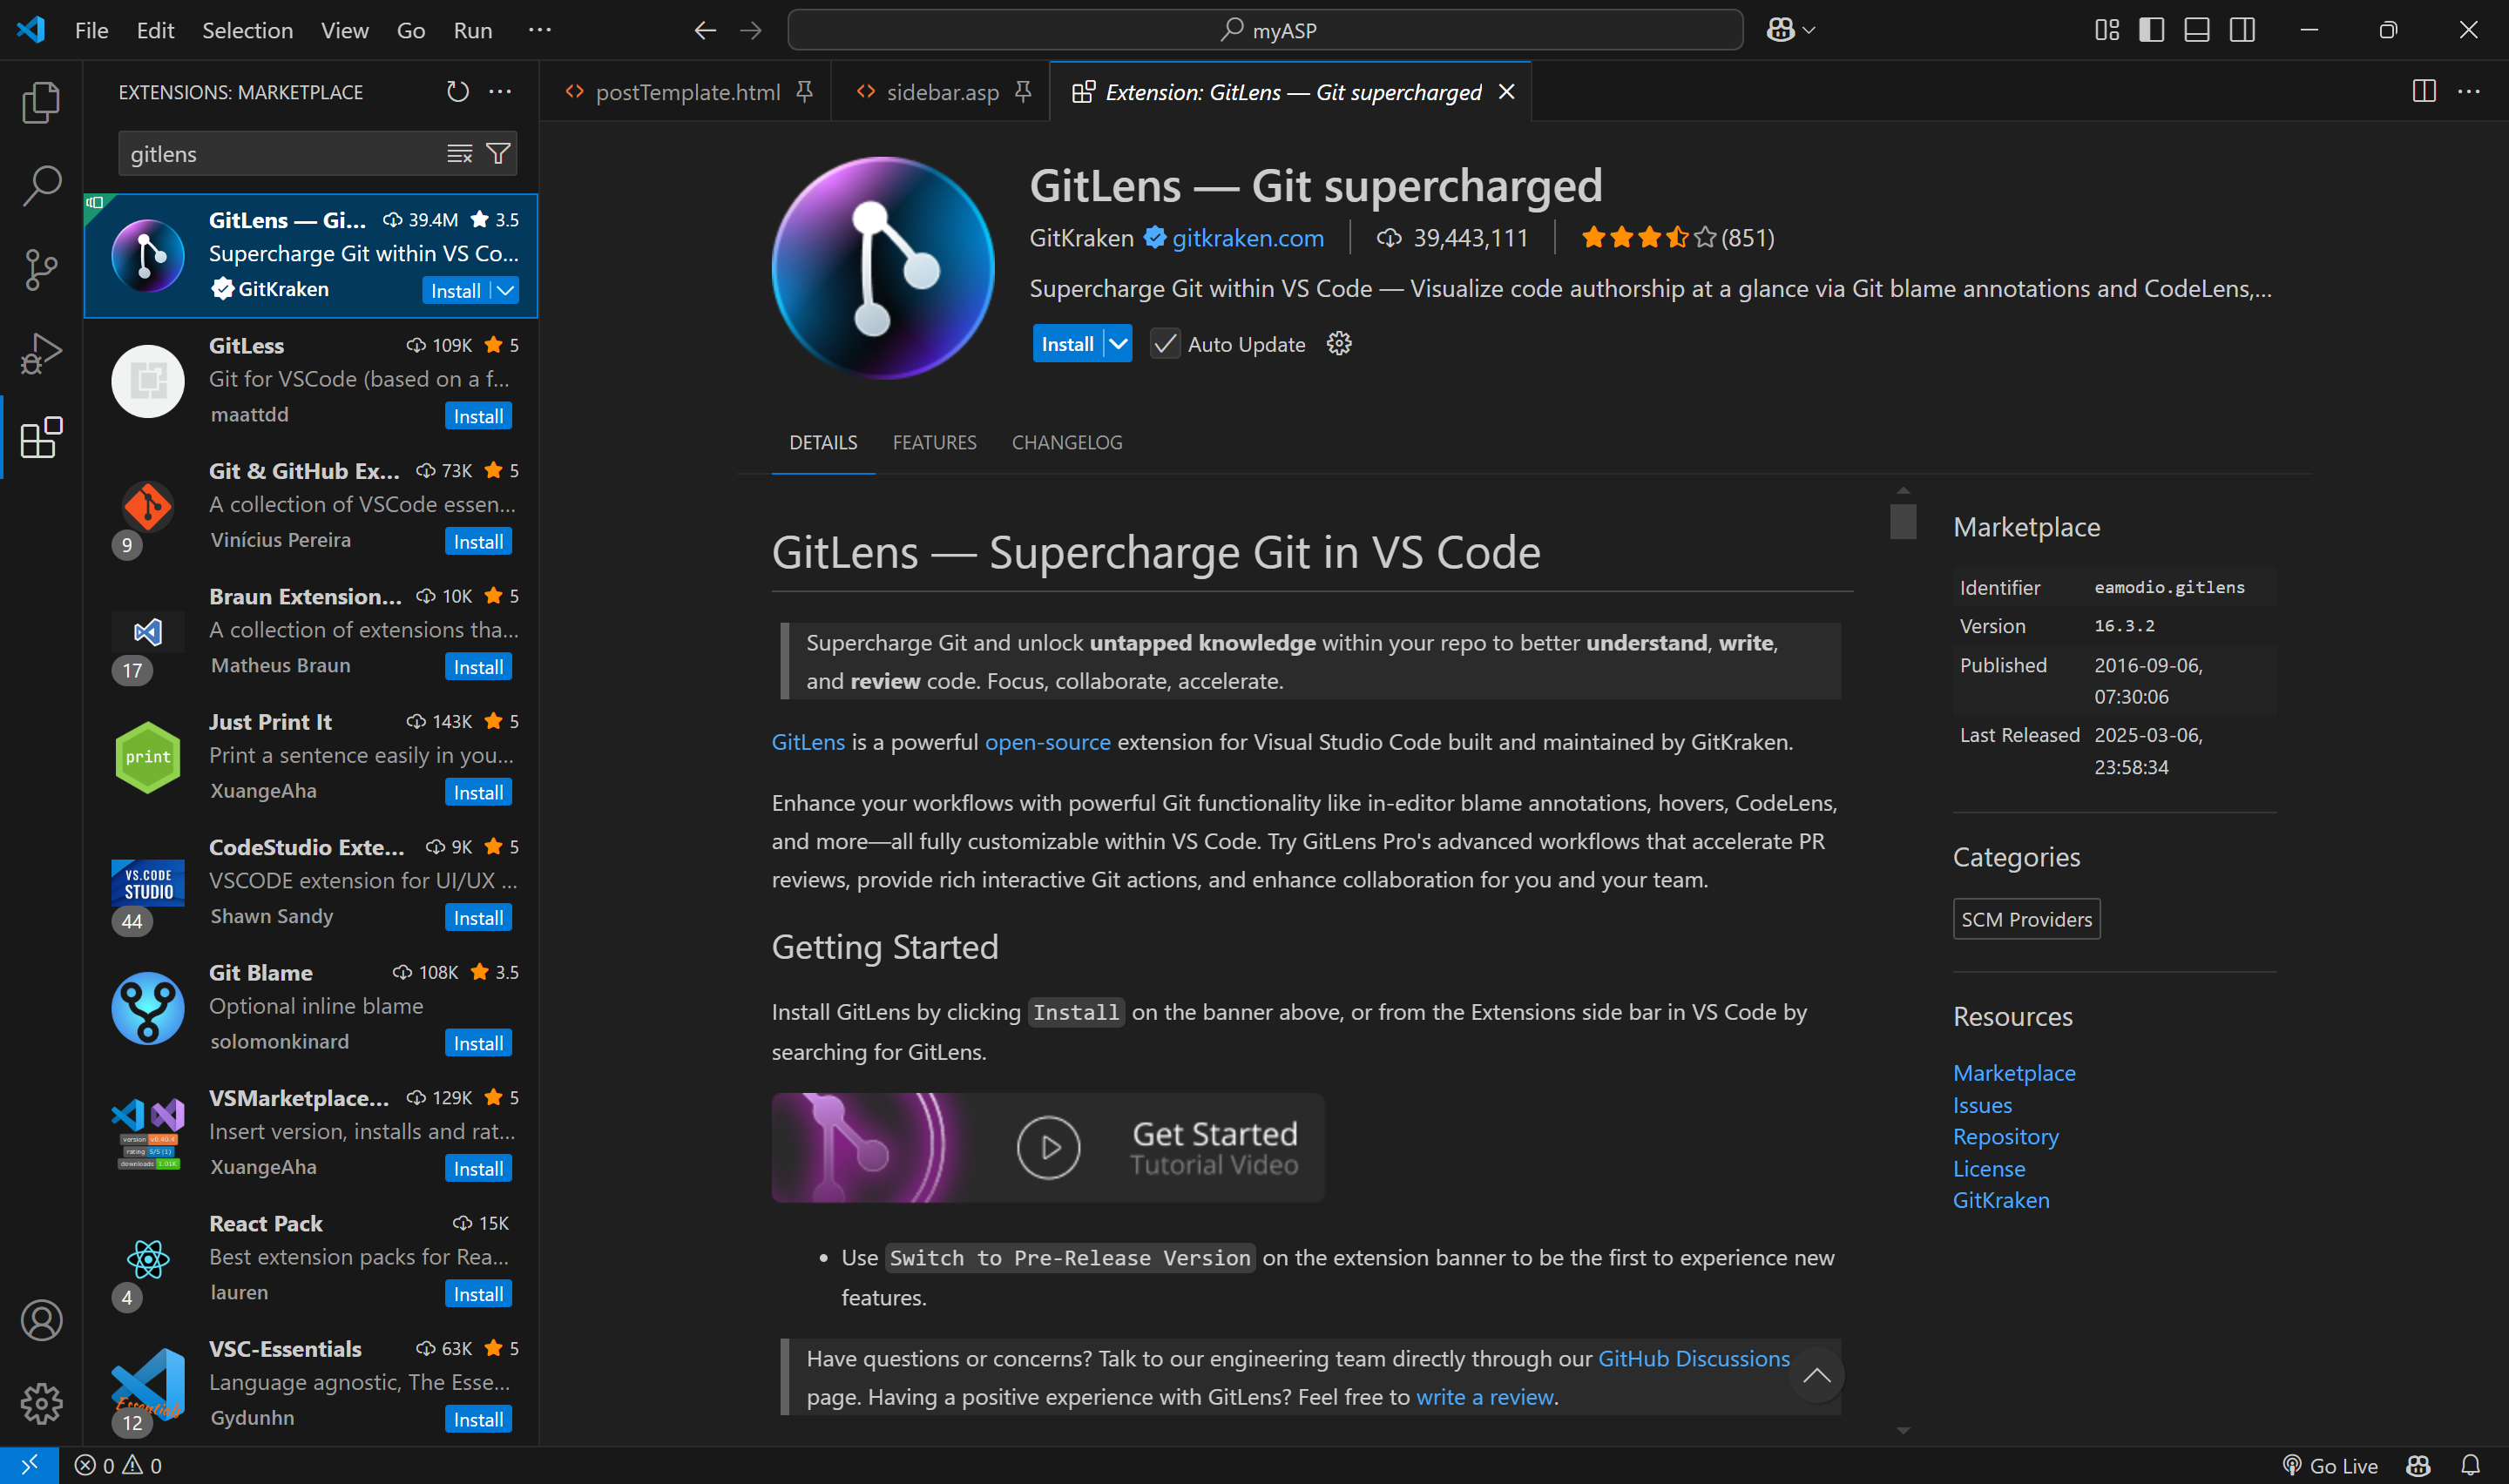Viewport: 2509px width, 1484px height.
Task: Click the GitLens star rating
Action: click(1678, 238)
